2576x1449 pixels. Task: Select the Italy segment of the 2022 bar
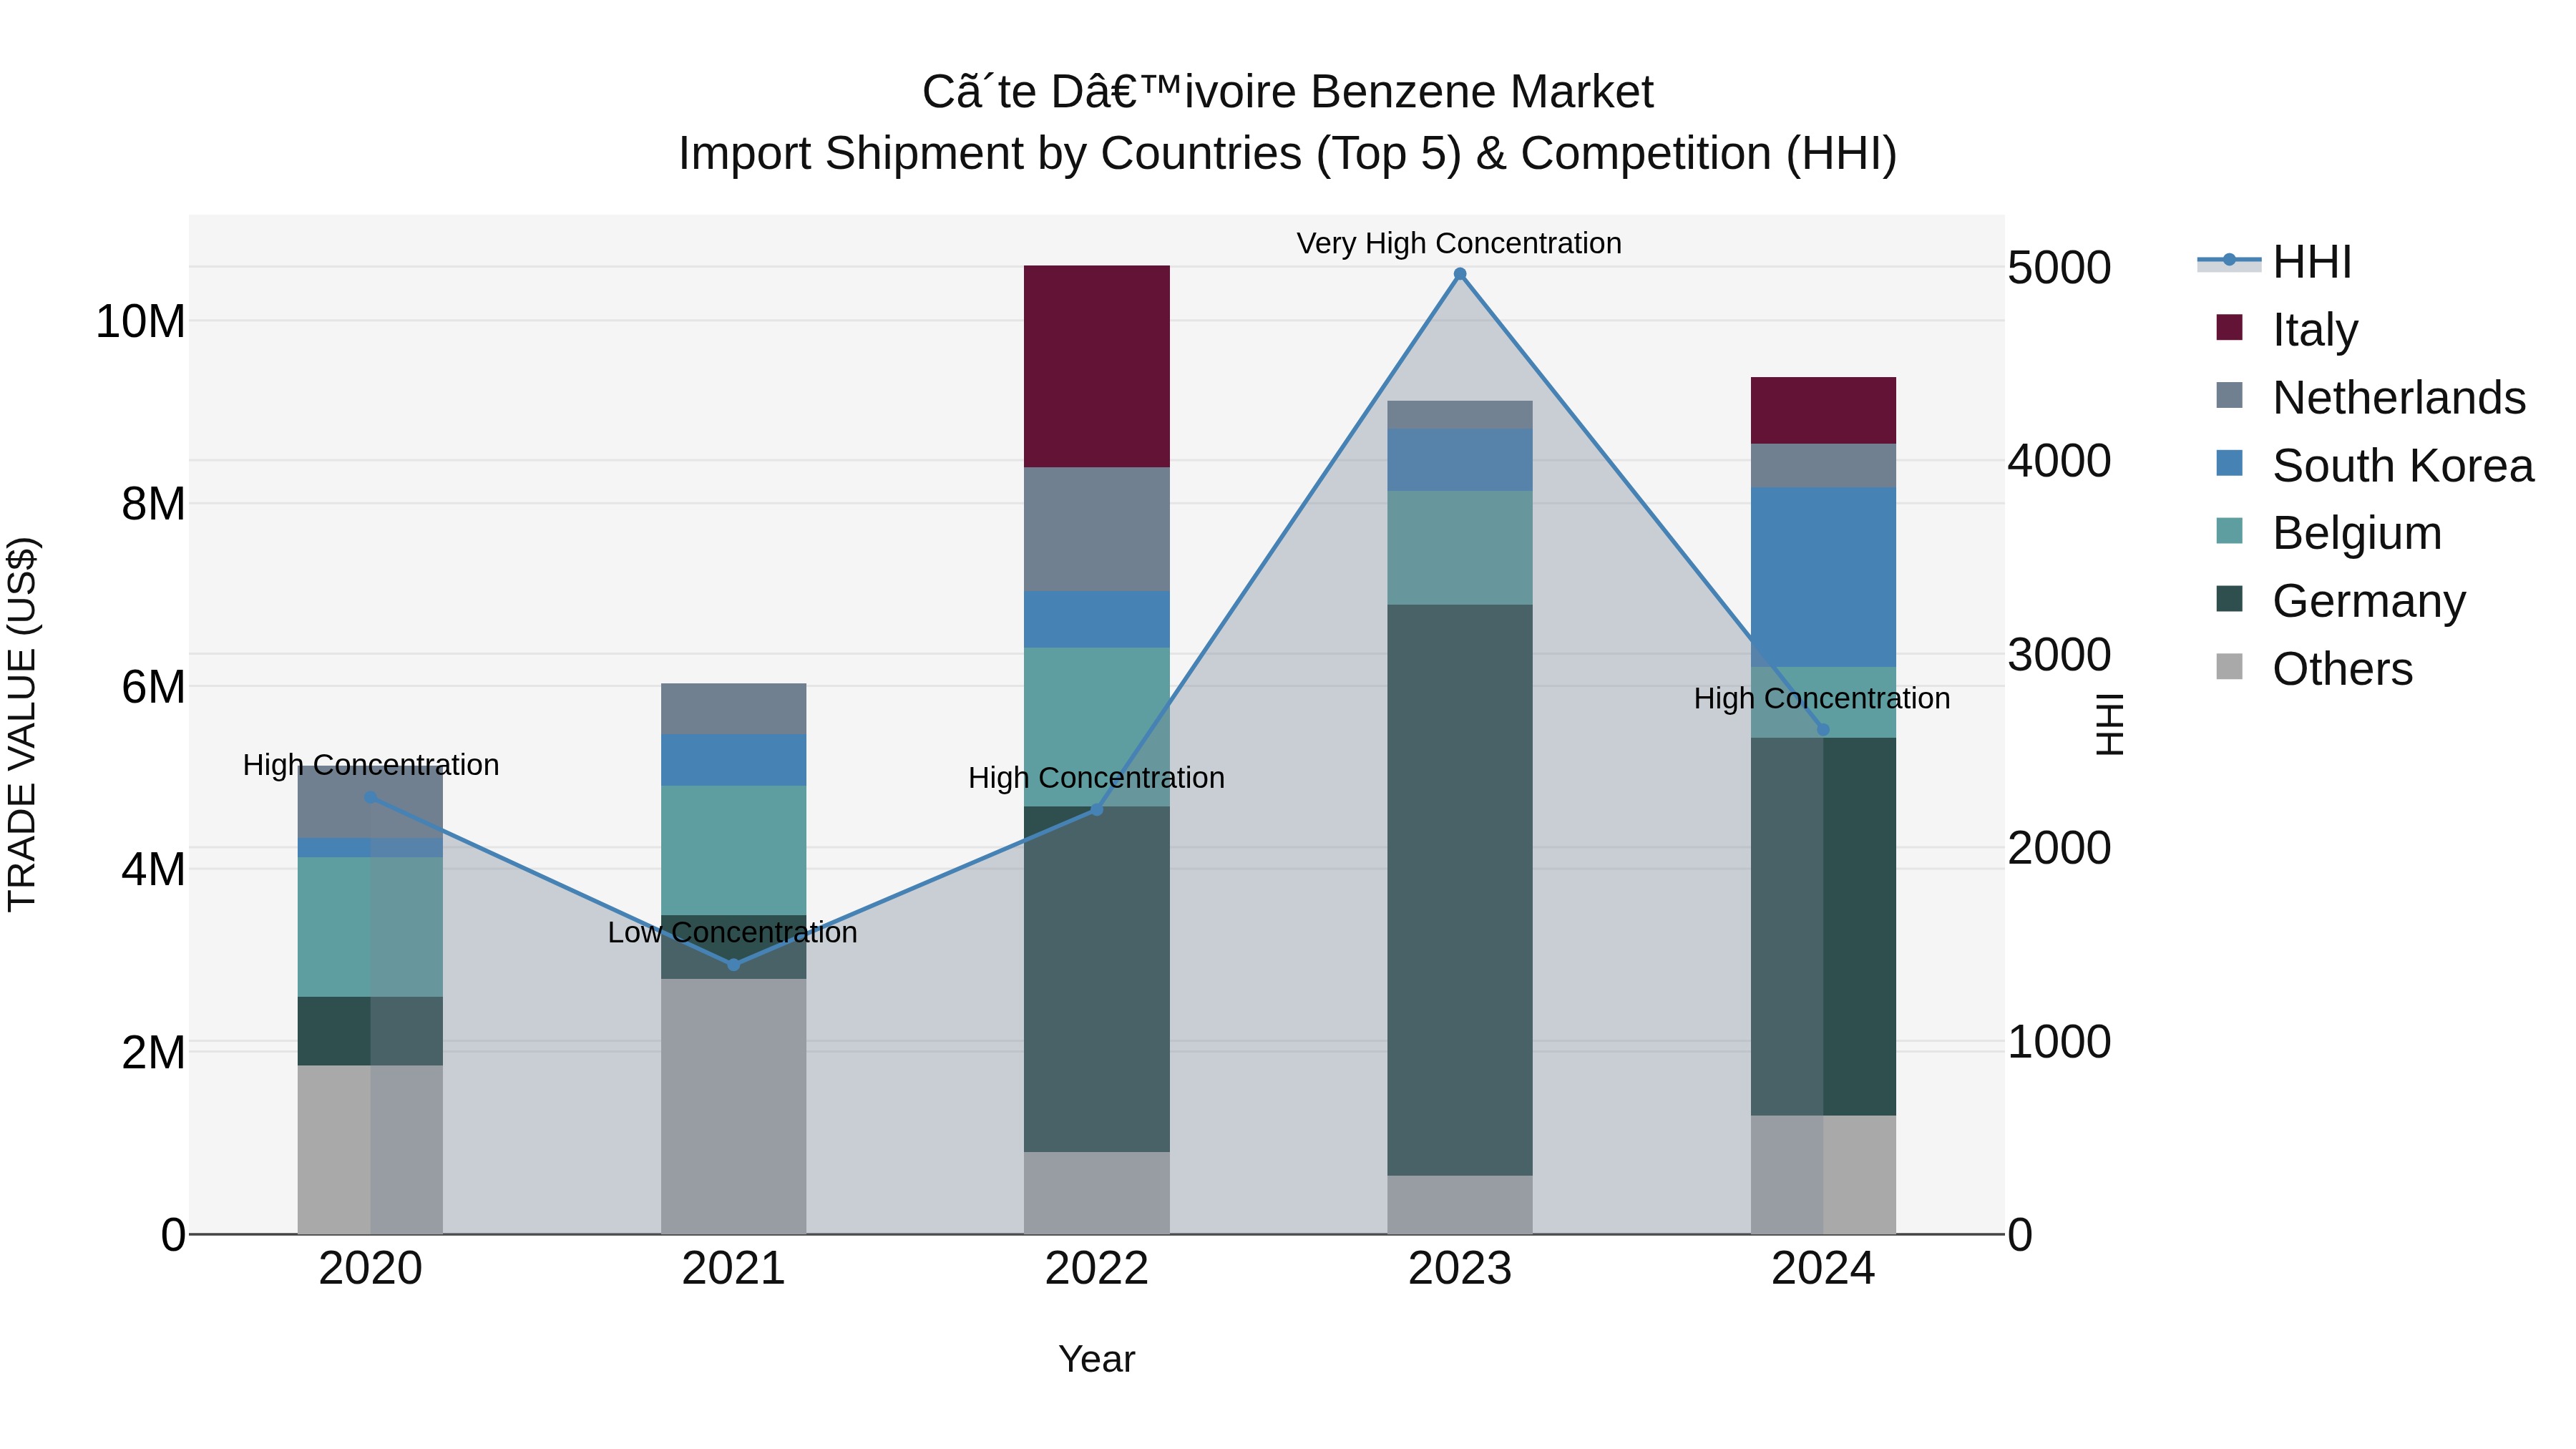point(1097,367)
